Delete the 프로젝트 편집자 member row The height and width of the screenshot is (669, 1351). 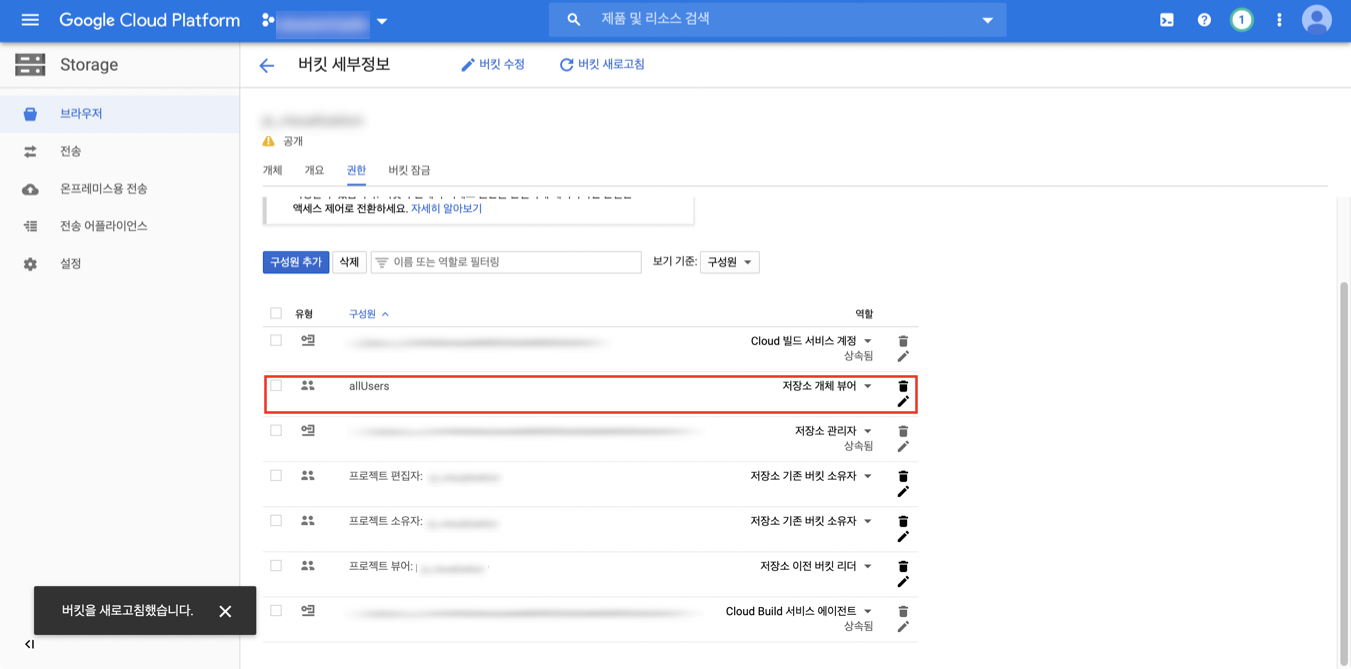coord(903,476)
